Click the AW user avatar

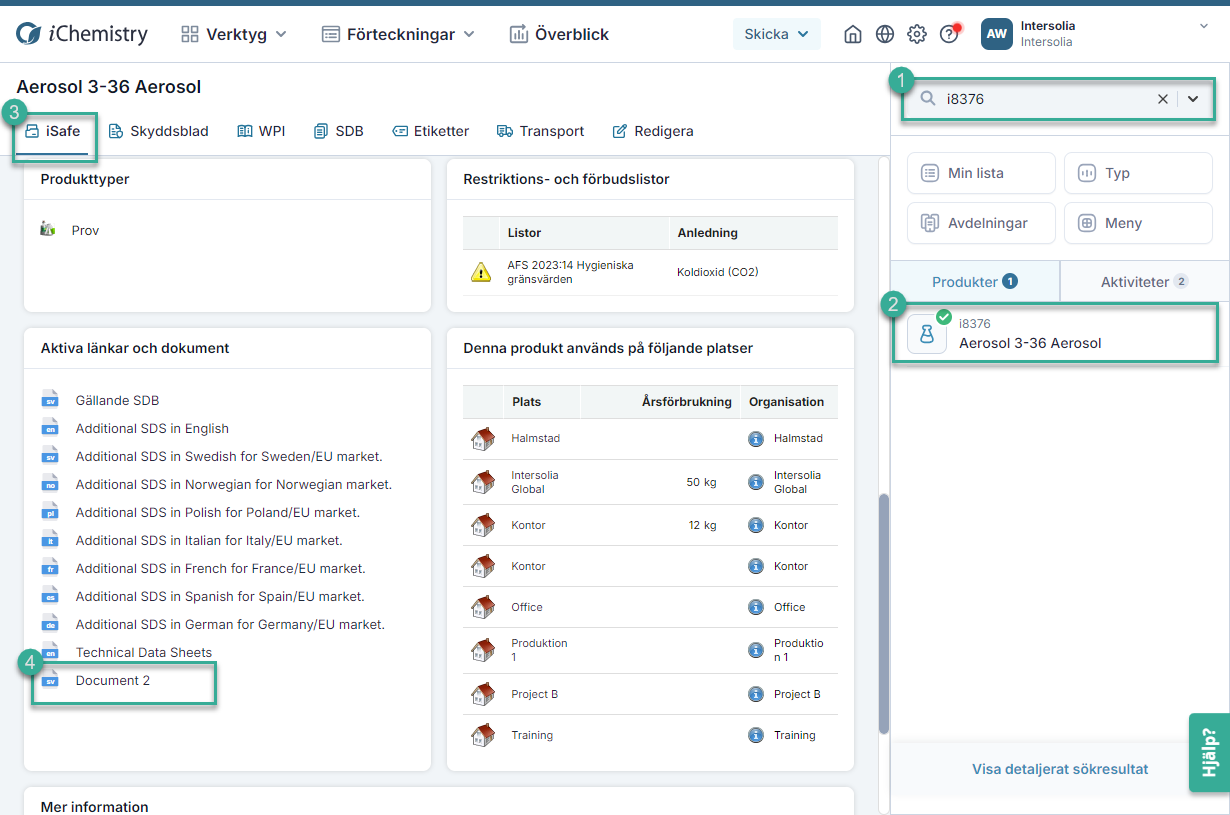997,34
